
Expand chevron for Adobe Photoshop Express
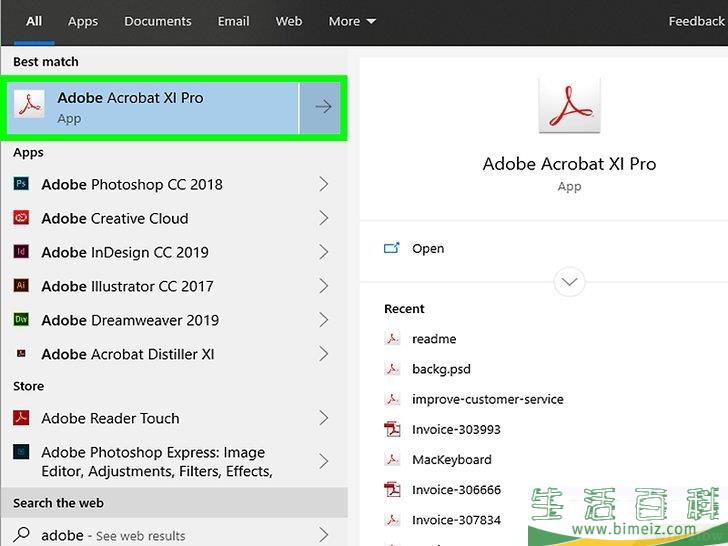(324, 461)
